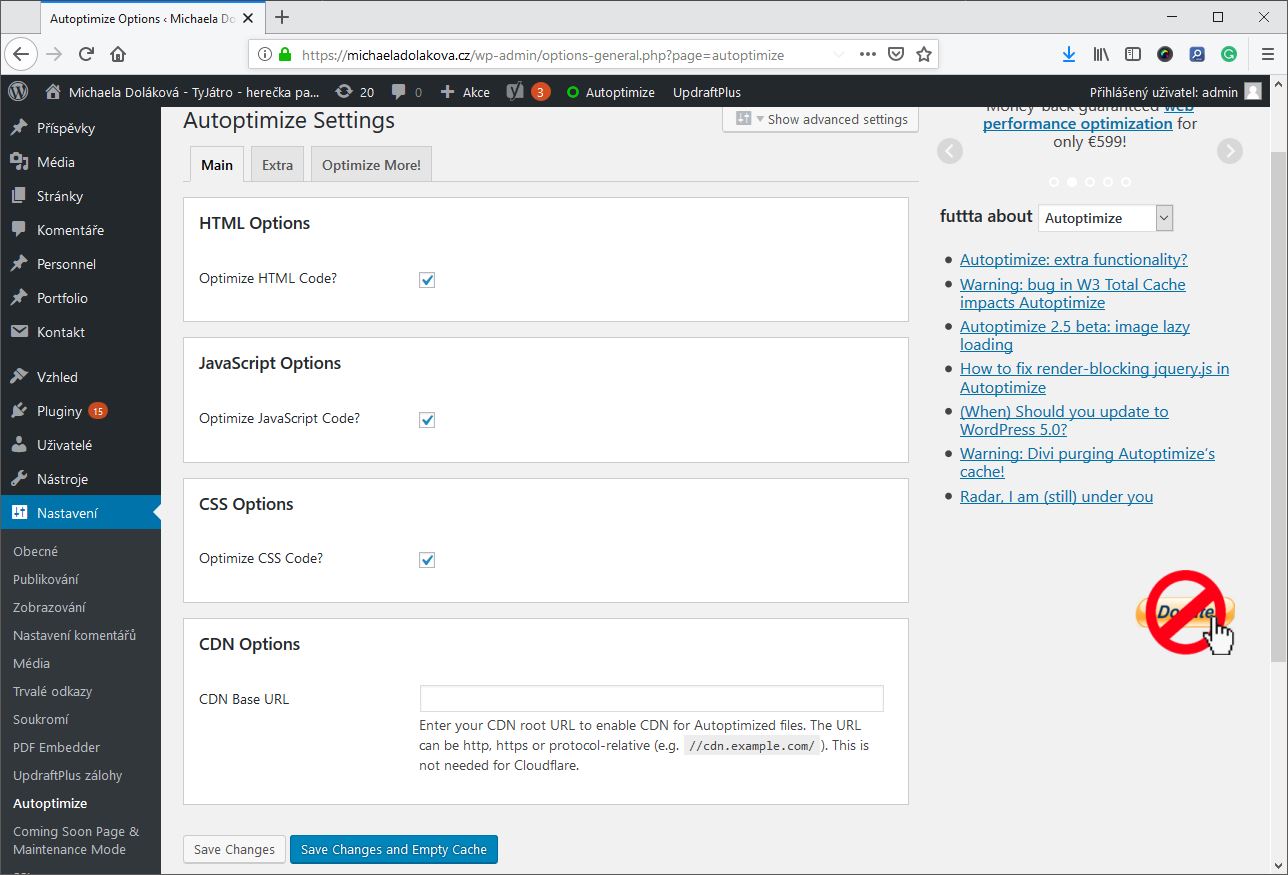1288x875 pixels.
Task: Toggle the Optimize JavaScript Code checkbox
Action: click(x=427, y=420)
